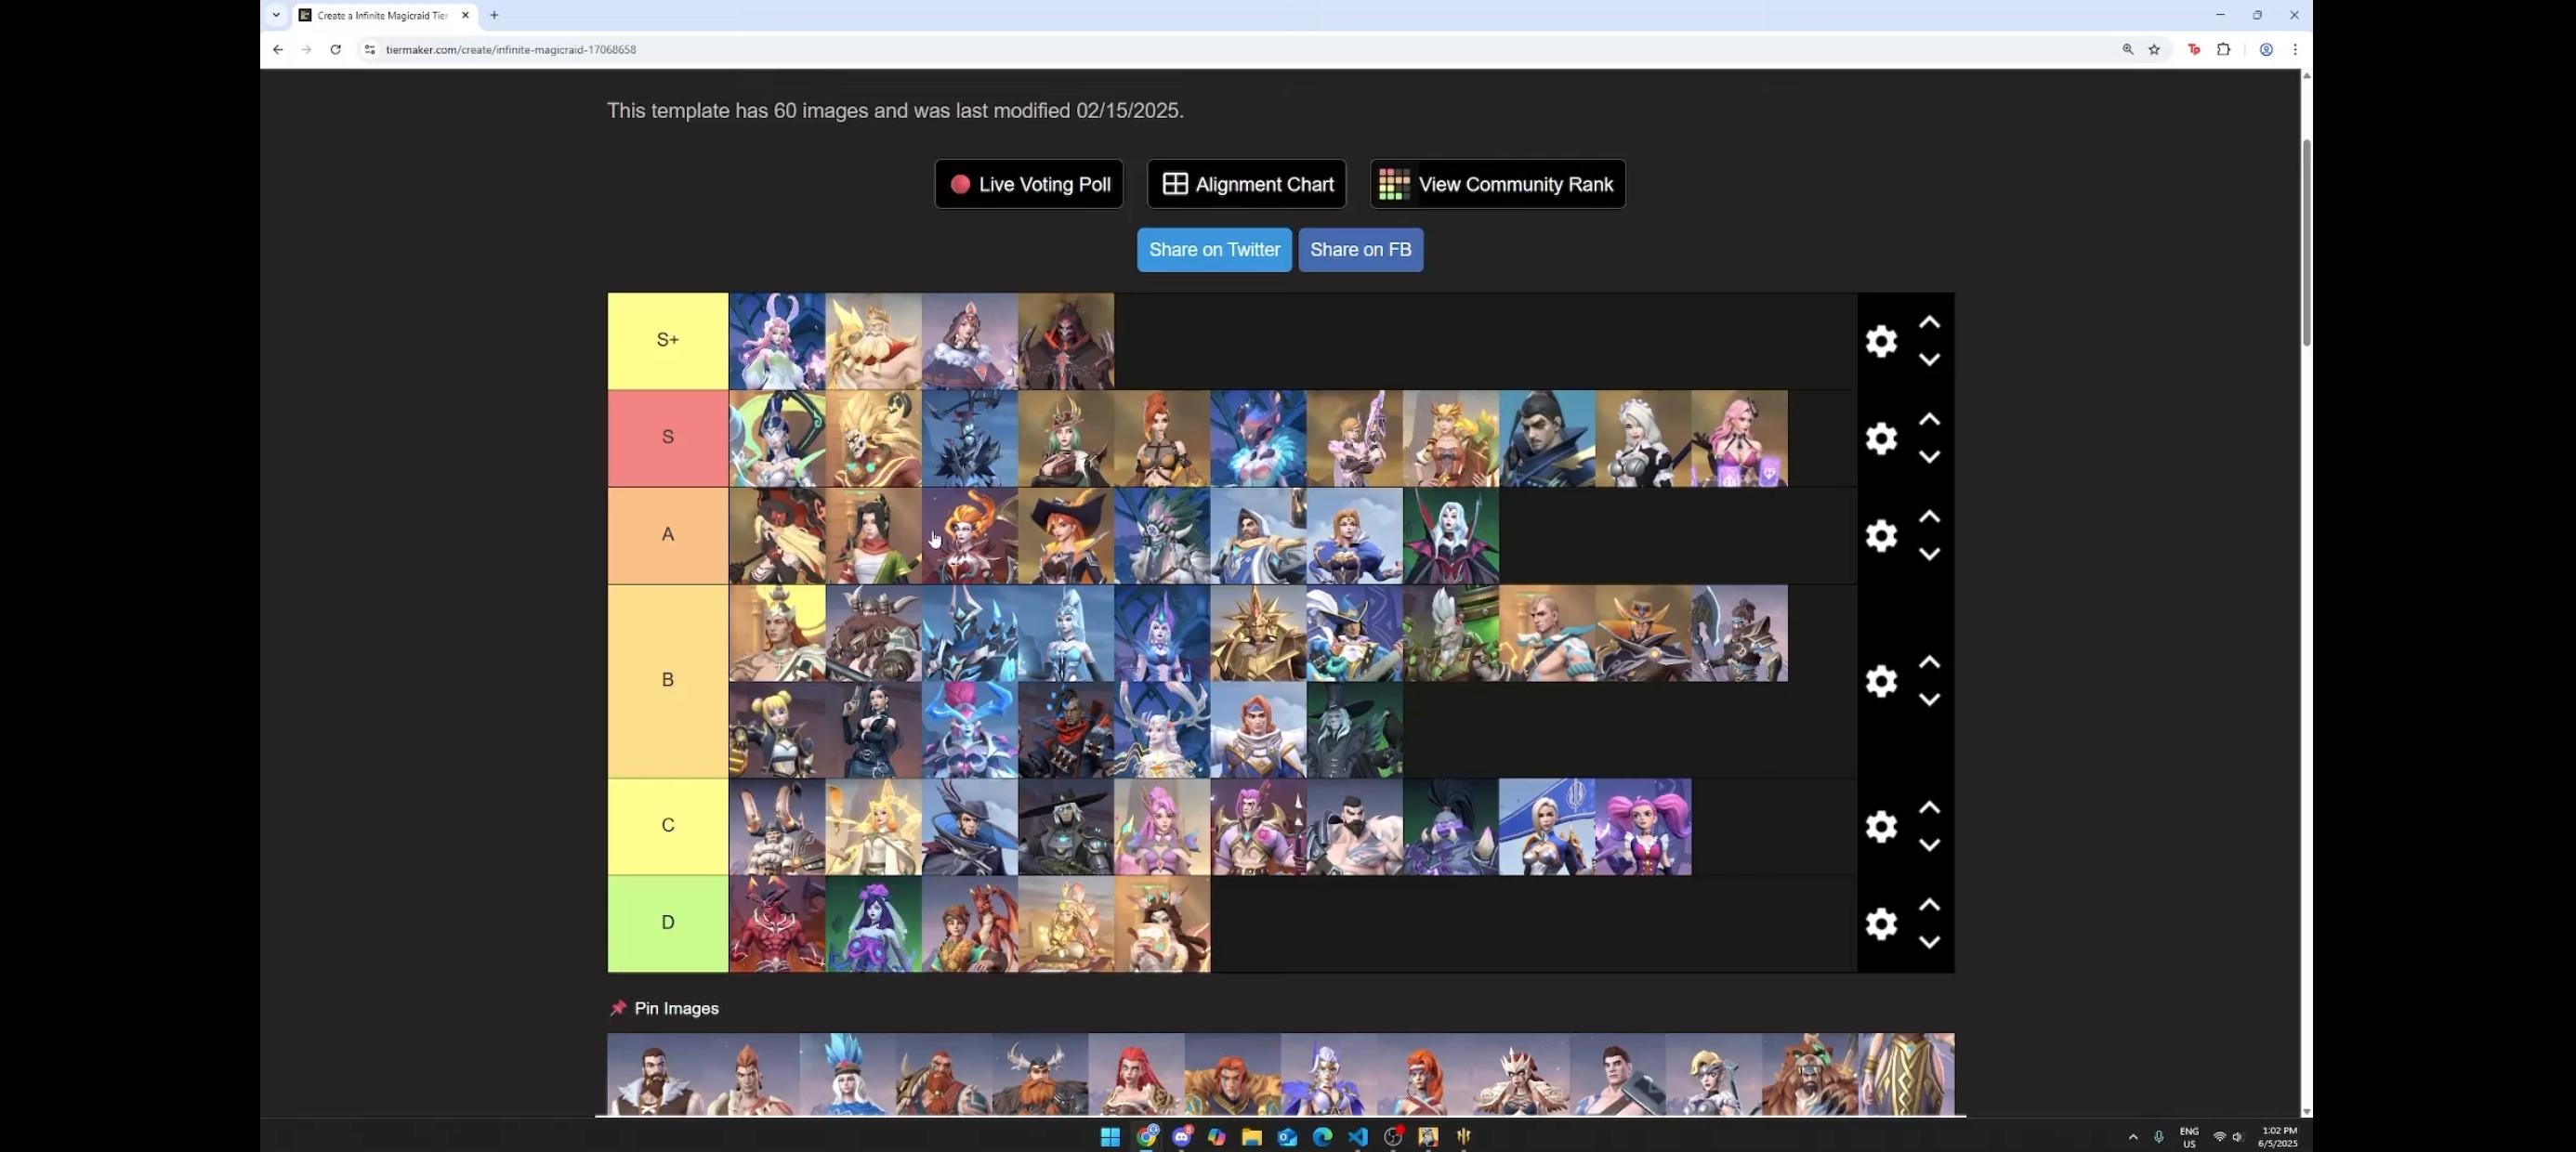Select the orange A tier label

668,535
